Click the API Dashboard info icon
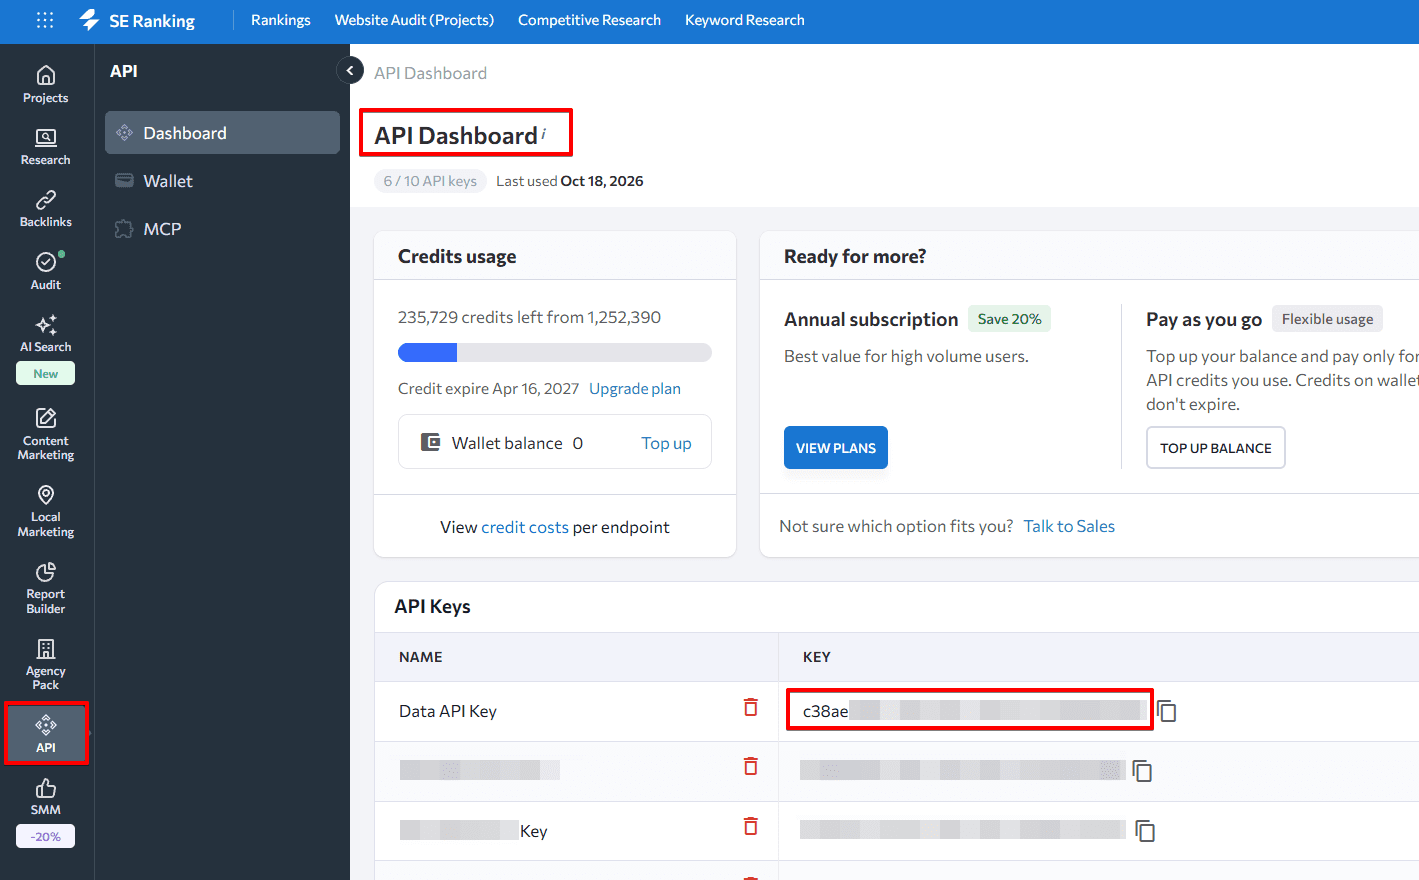The height and width of the screenshot is (880, 1419). tap(544, 132)
